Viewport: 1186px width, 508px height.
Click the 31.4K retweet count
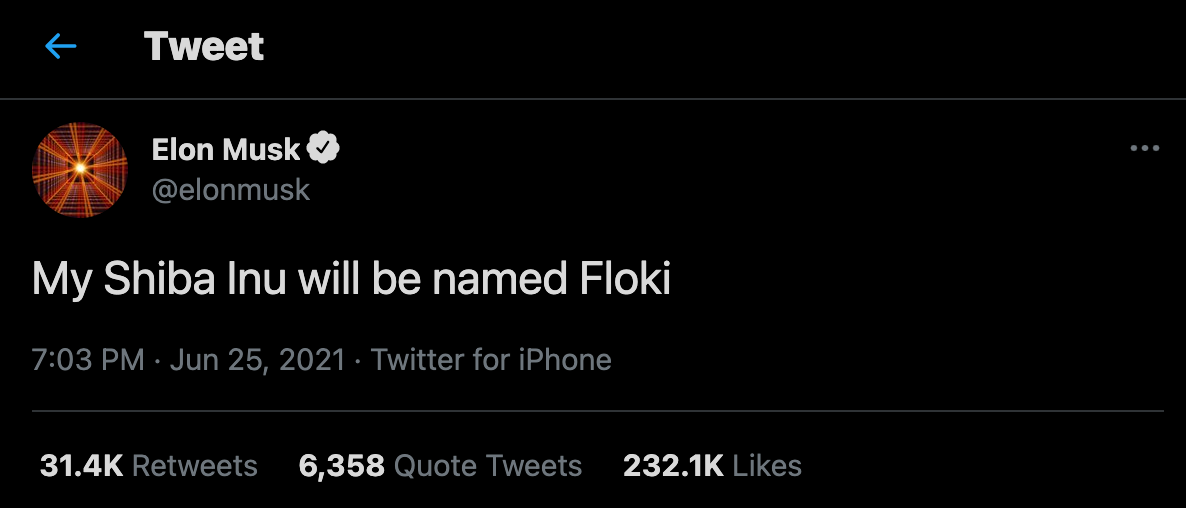81,465
